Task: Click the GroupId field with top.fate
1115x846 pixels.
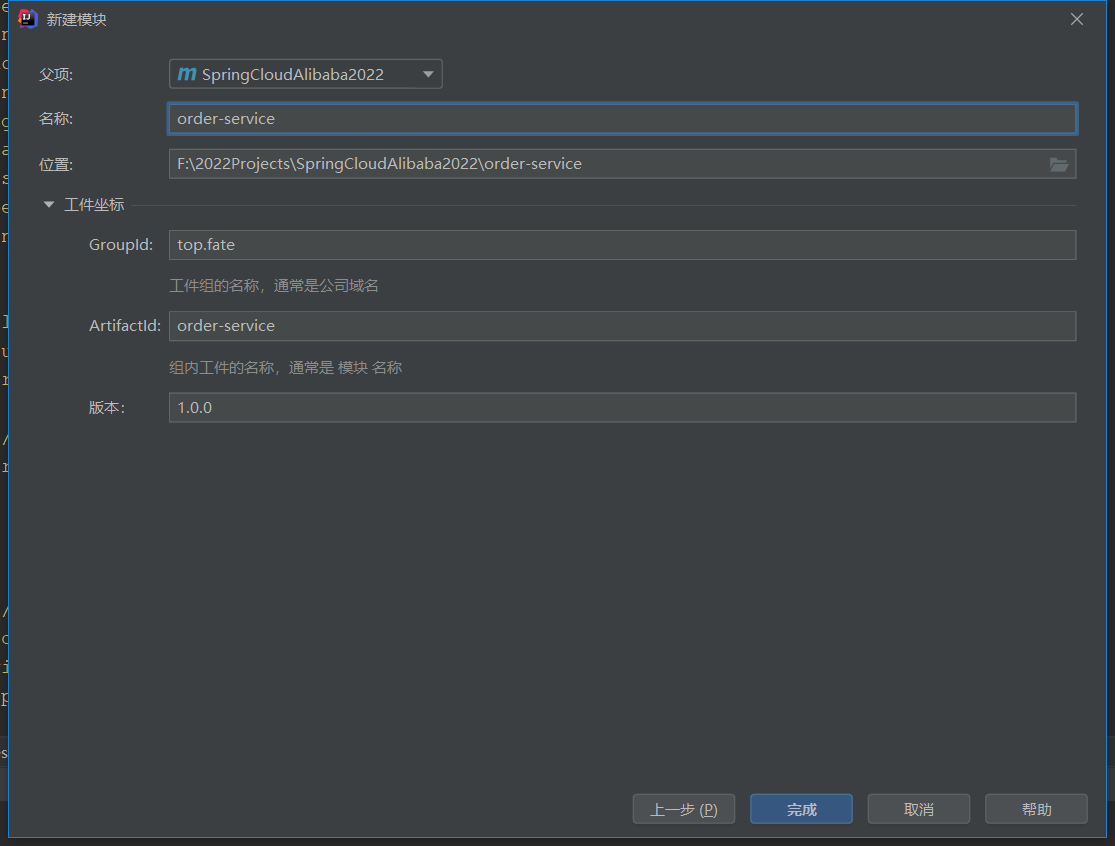Action: pyautogui.click(x=622, y=245)
